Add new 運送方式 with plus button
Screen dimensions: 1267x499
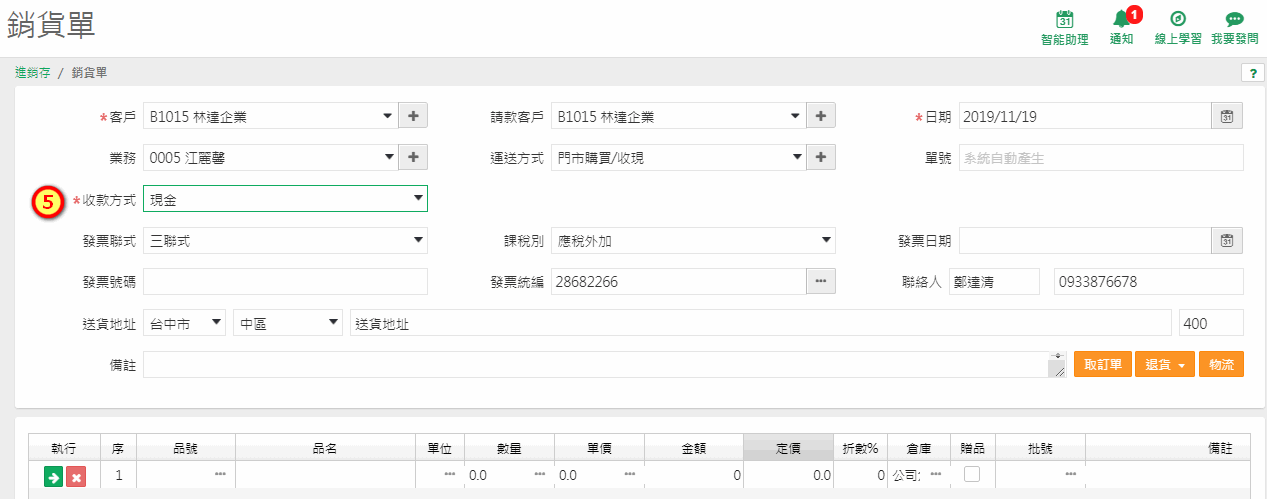pos(821,158)
